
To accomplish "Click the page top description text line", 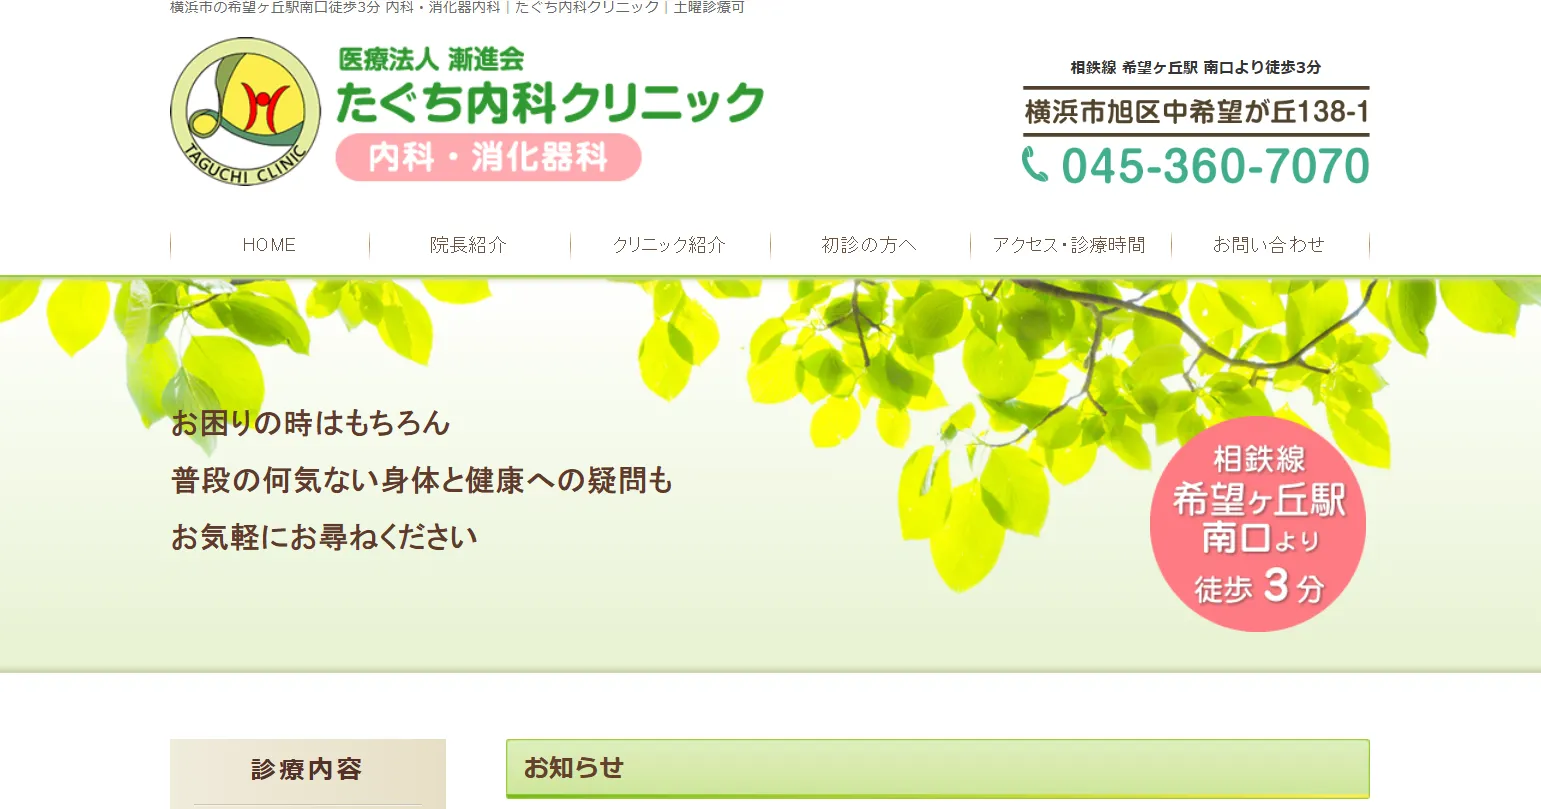I will pyautogui.click(x=457, y=7).
